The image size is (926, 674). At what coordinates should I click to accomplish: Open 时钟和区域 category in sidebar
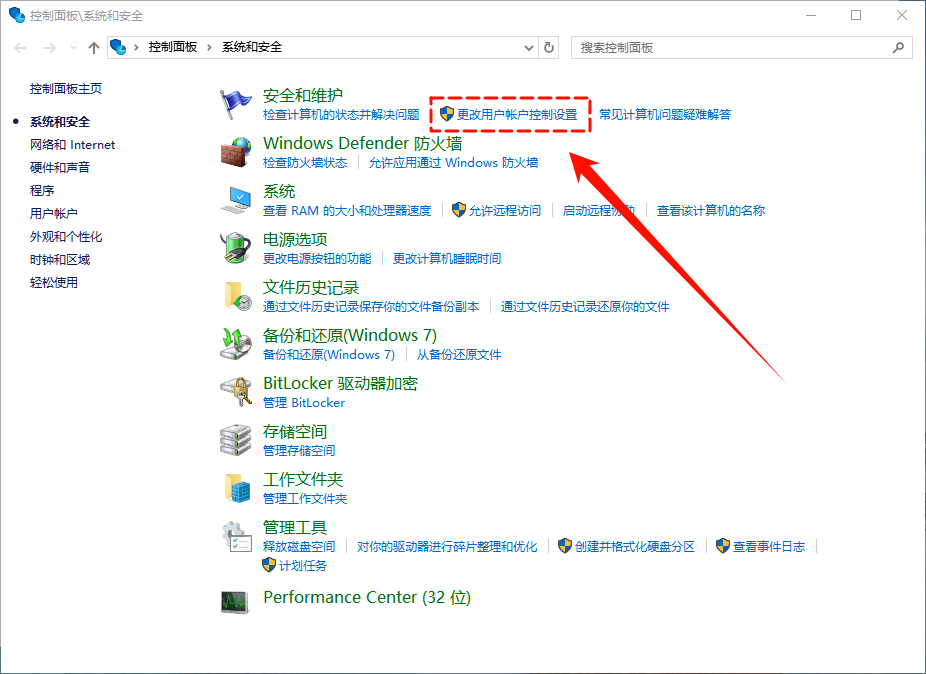(60, 260)
